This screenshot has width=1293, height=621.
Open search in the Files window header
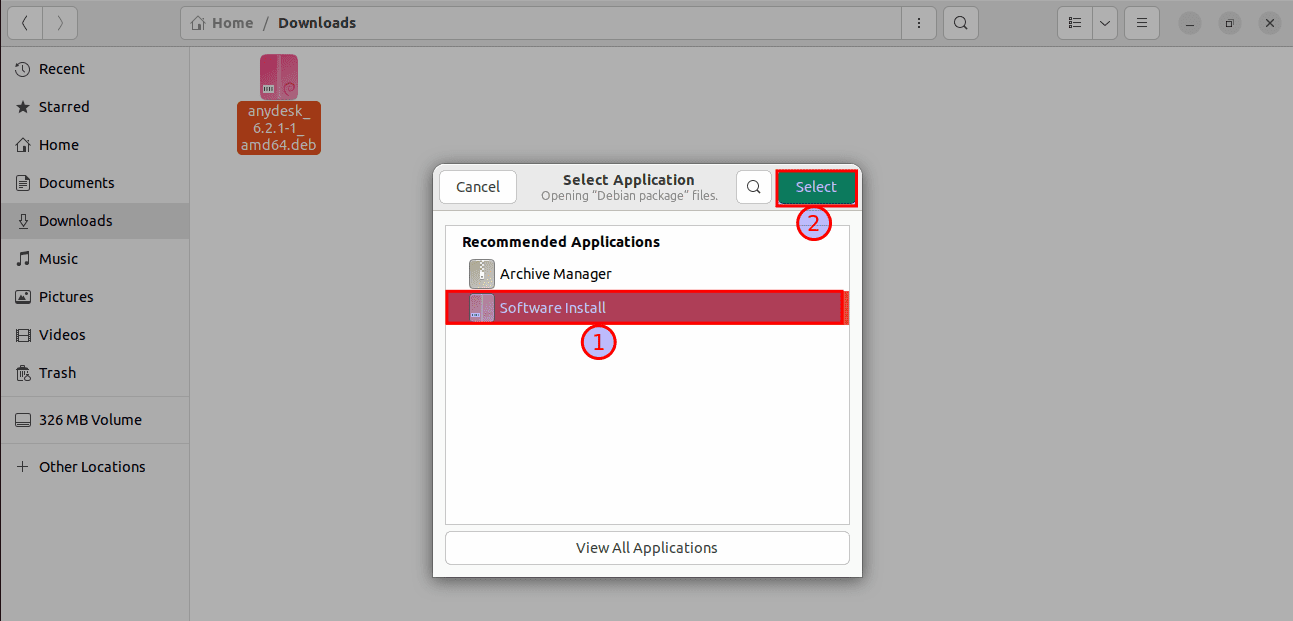[961, 23]
